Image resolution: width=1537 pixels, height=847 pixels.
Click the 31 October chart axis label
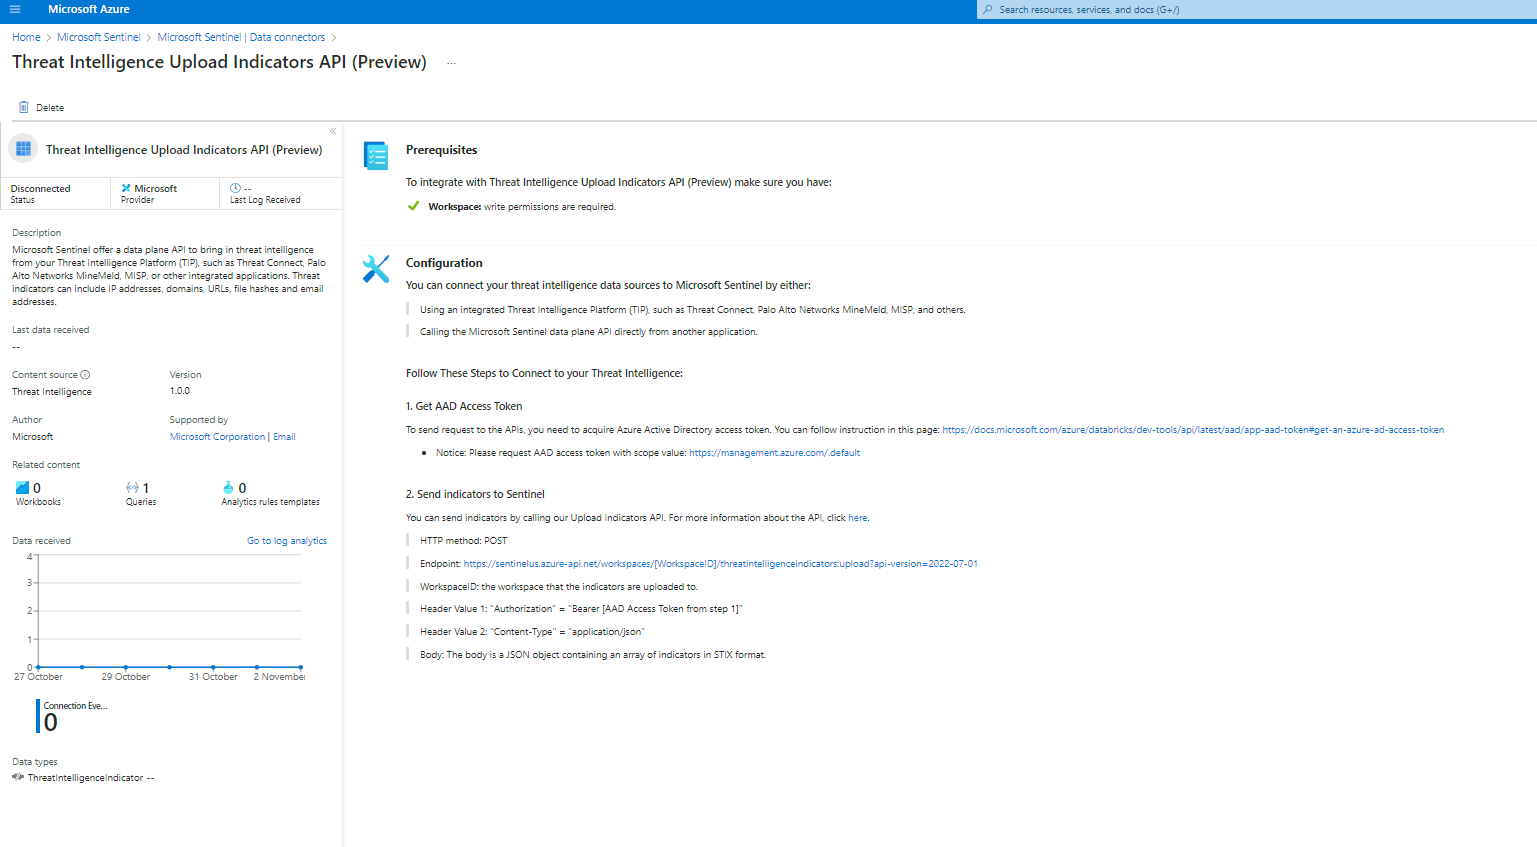click(x=213, y=677)
